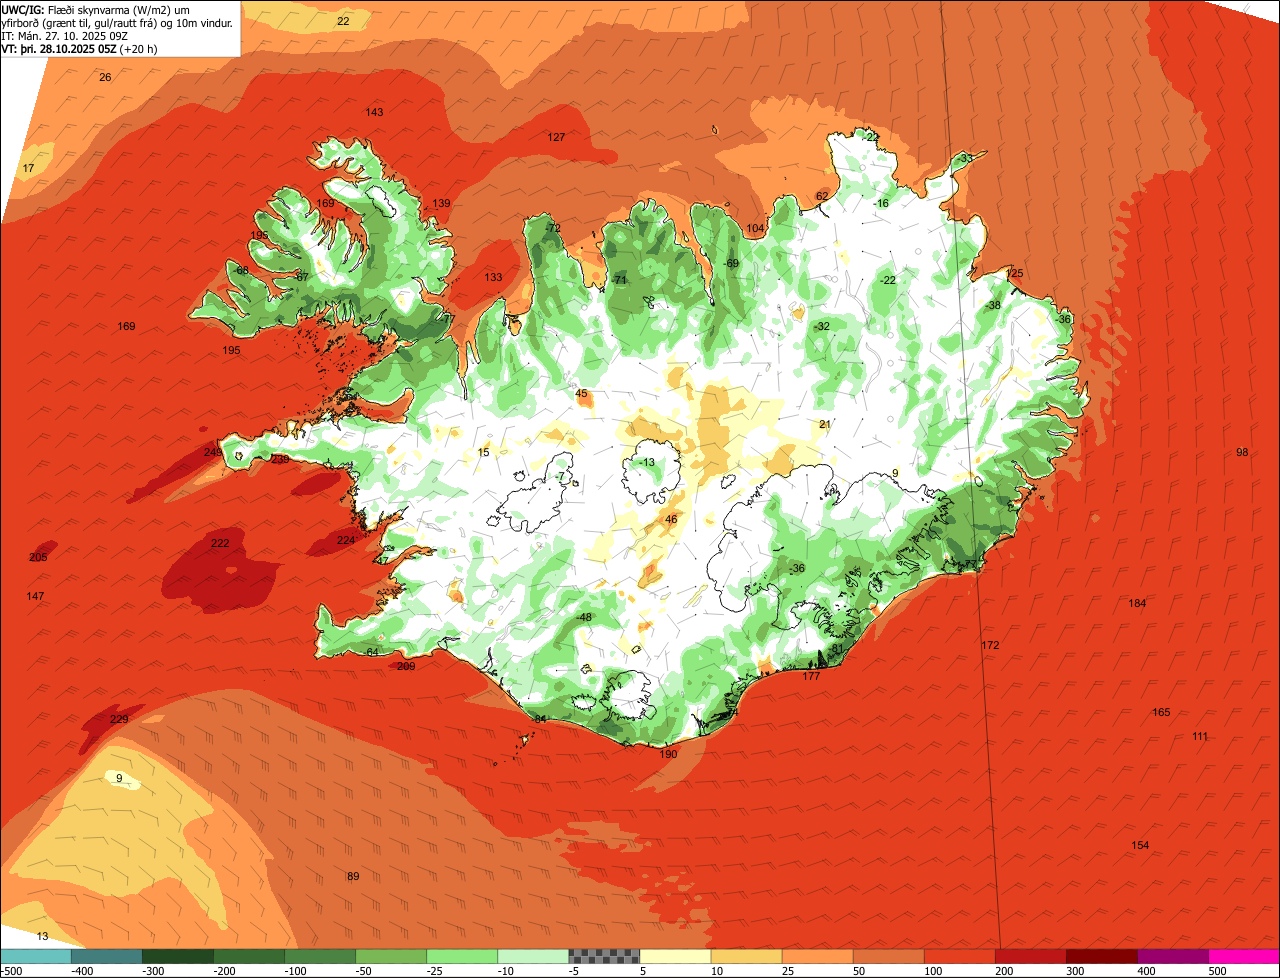Click the map value '26' in northwest ocean
1280x978 pixels.
(x=105, y=77)
